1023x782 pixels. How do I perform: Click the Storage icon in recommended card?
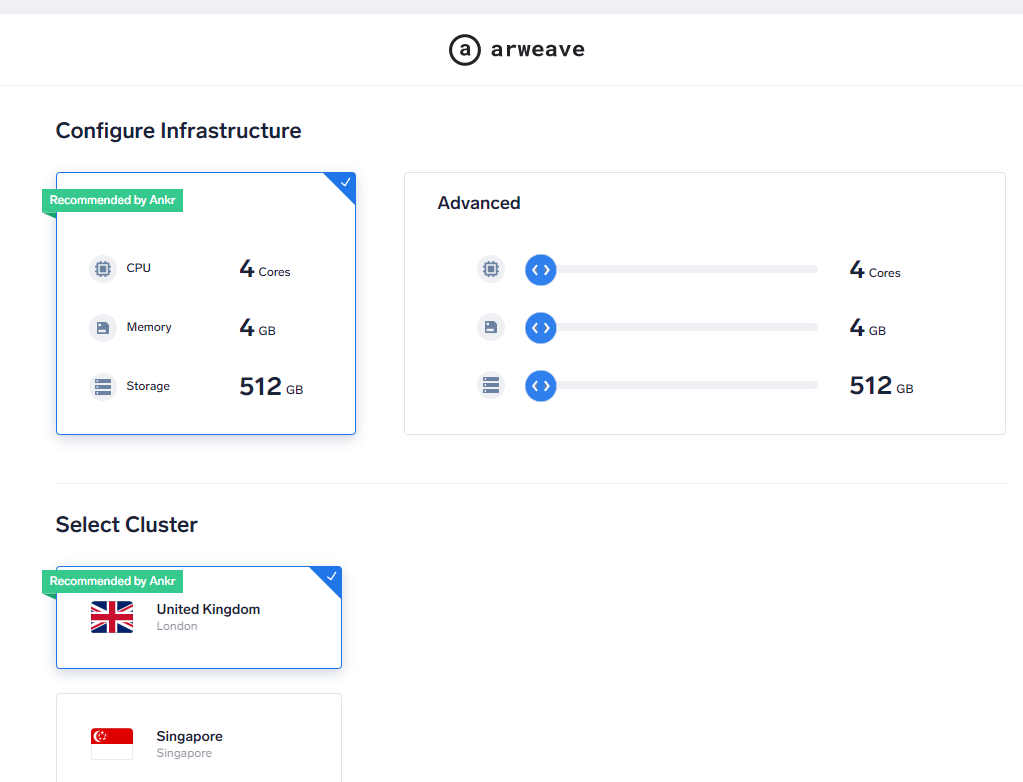click(102, 387)
